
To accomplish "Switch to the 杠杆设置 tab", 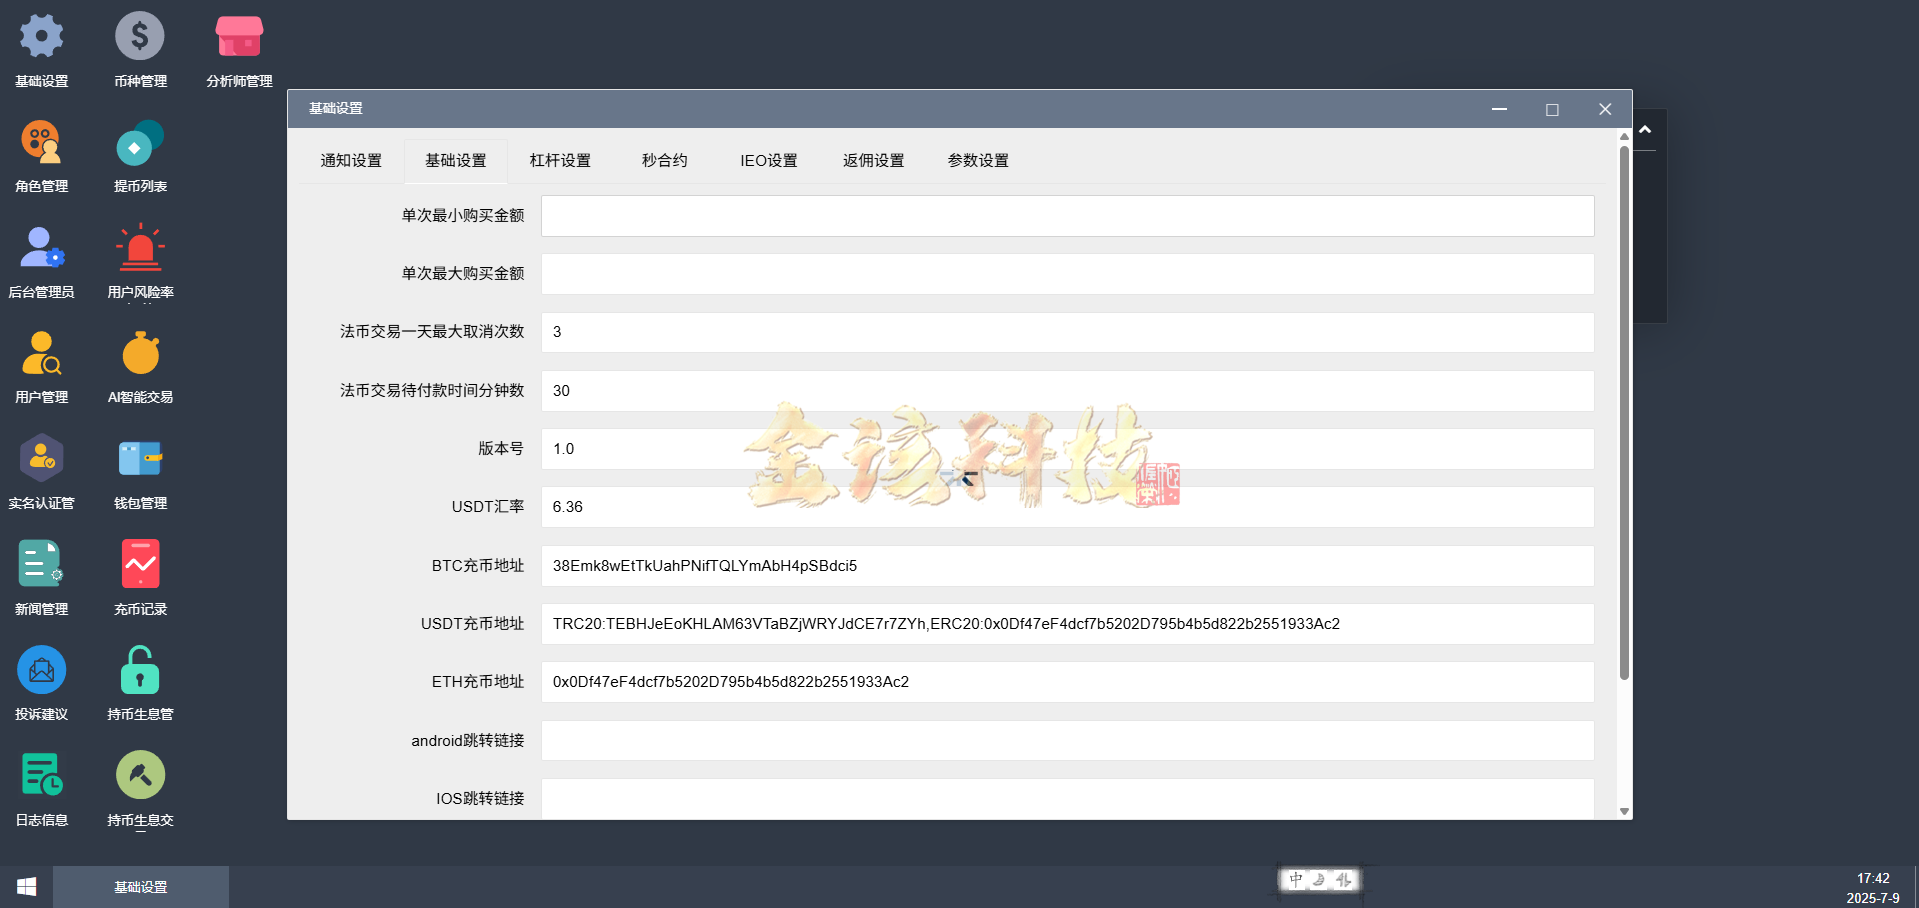I will point(561,160).
